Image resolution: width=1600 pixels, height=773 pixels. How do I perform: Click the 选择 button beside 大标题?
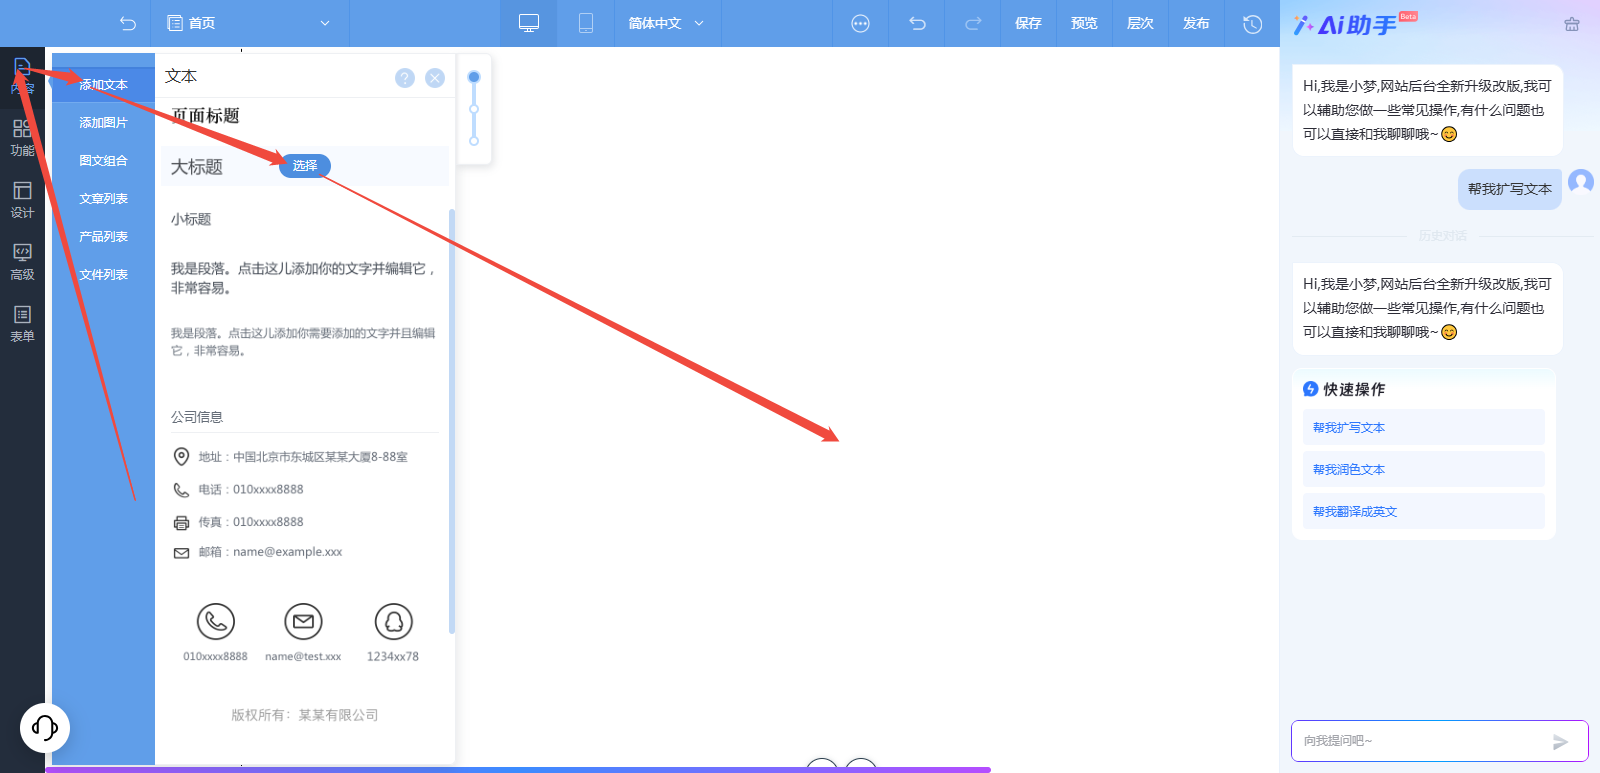point(305,166)
